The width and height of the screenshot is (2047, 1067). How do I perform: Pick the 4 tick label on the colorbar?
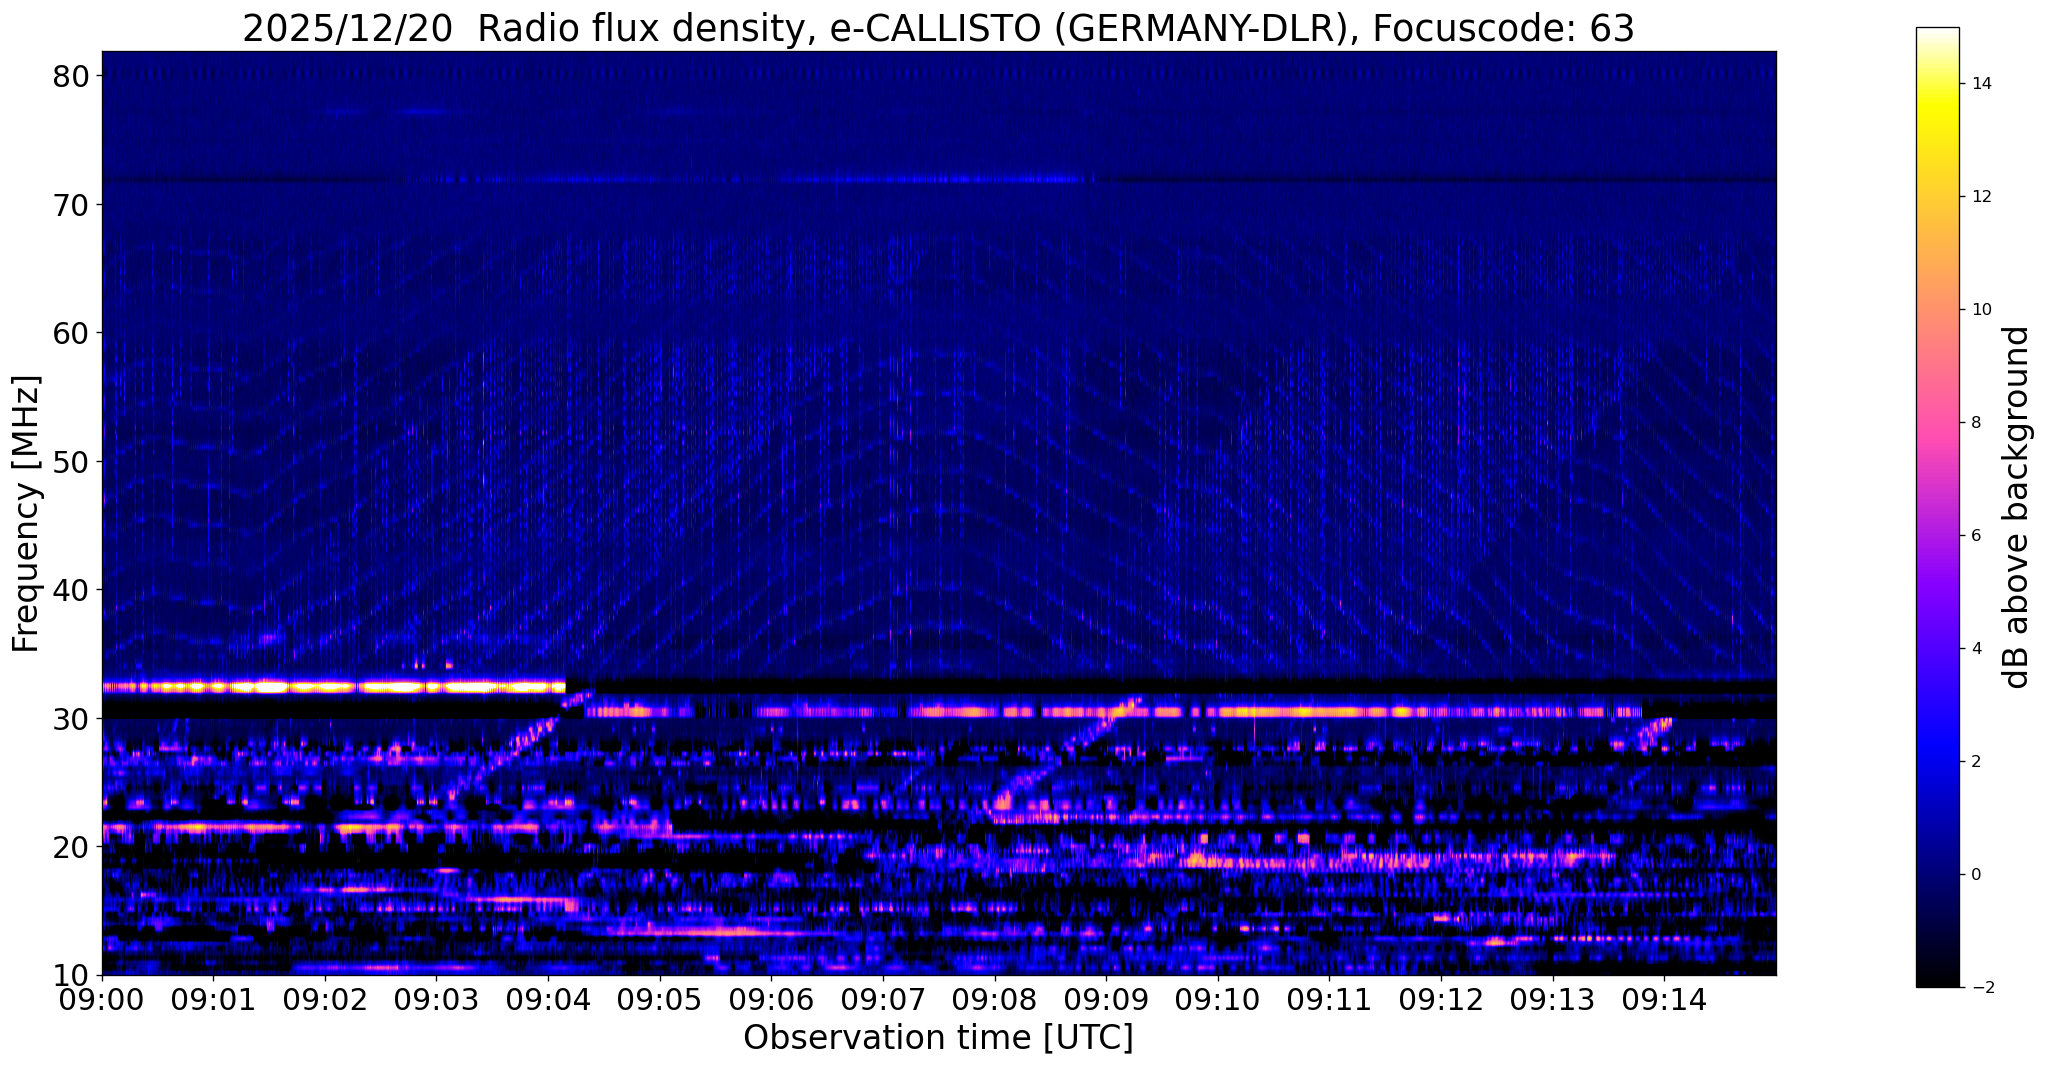[1977, 649]
